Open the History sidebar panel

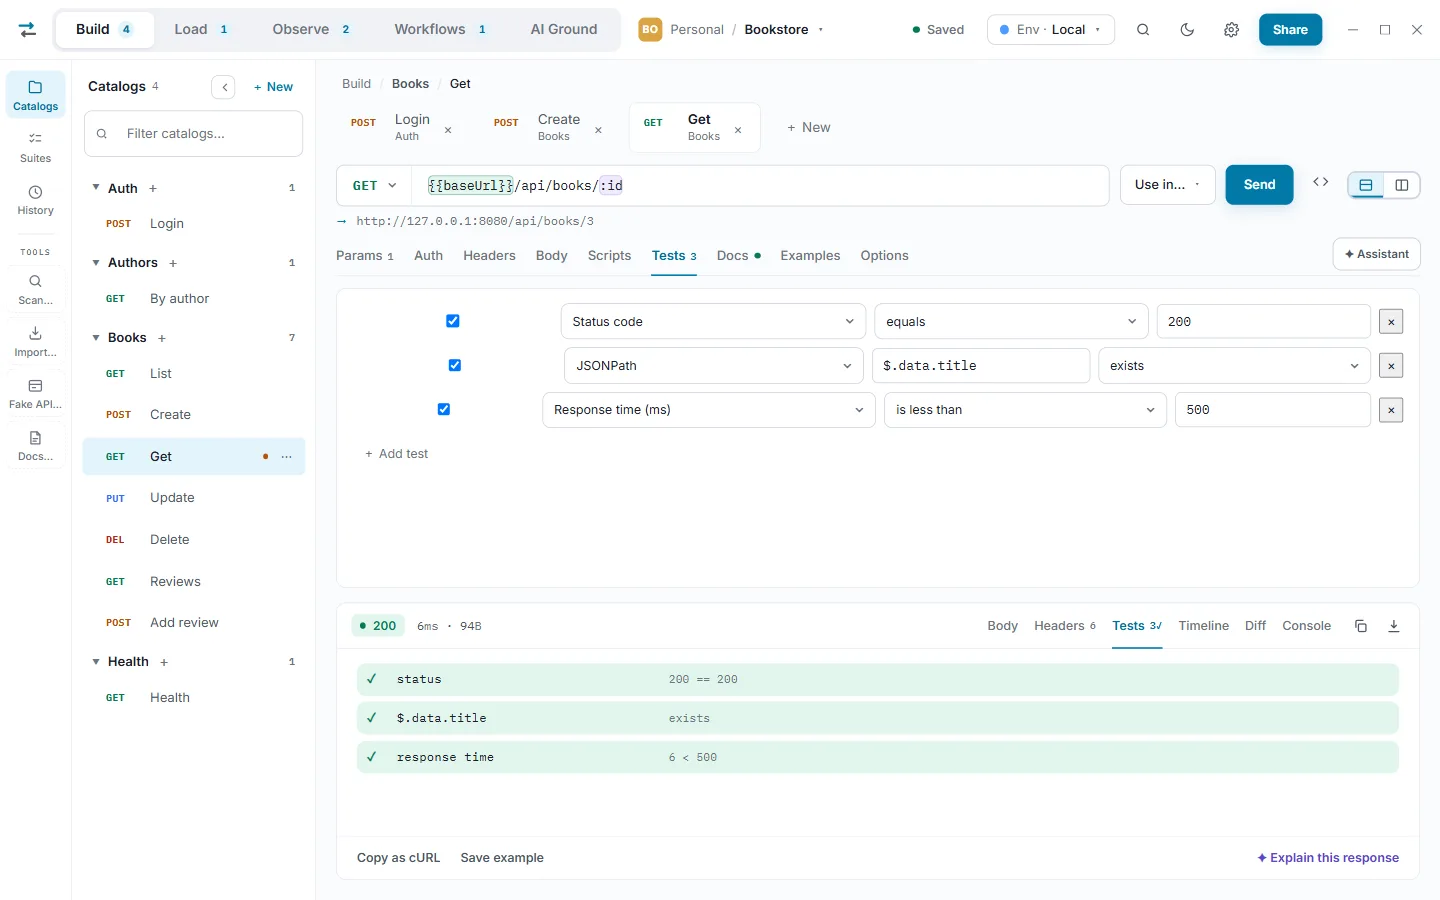pos(35,199)
